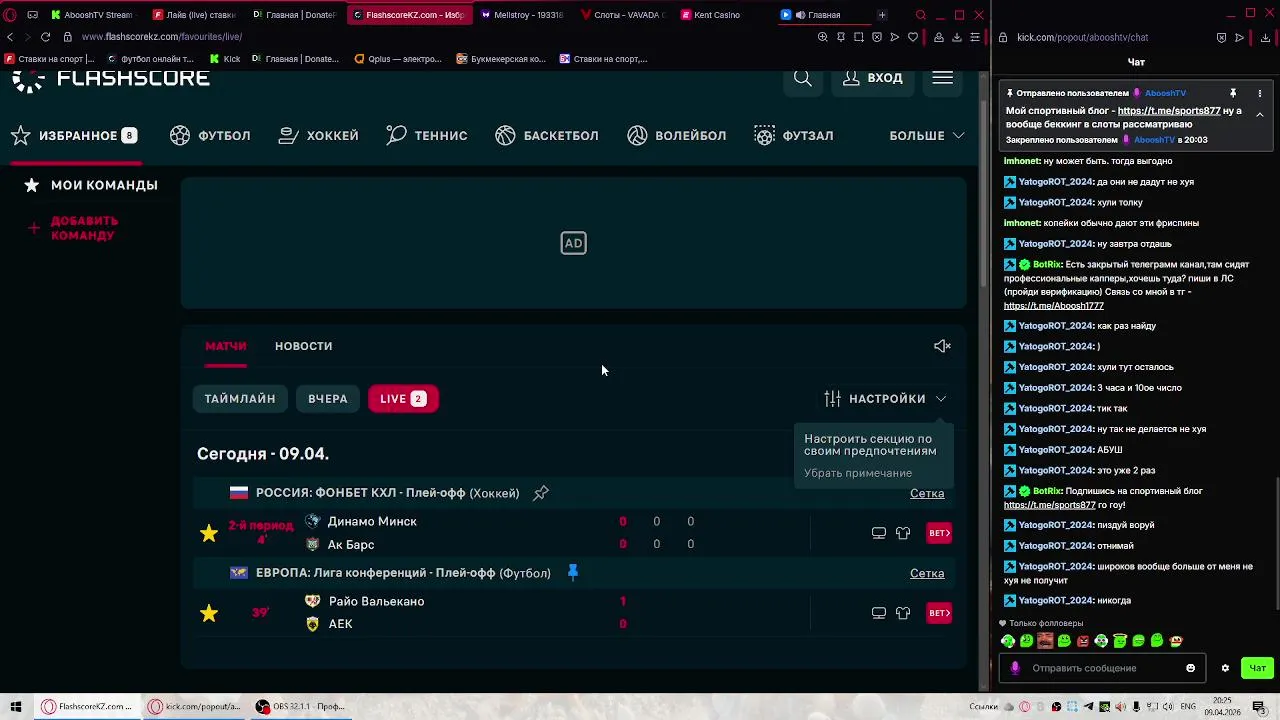
Task: Click Убрать примечание to dismiss tooltip
Action: coord(858,473)
